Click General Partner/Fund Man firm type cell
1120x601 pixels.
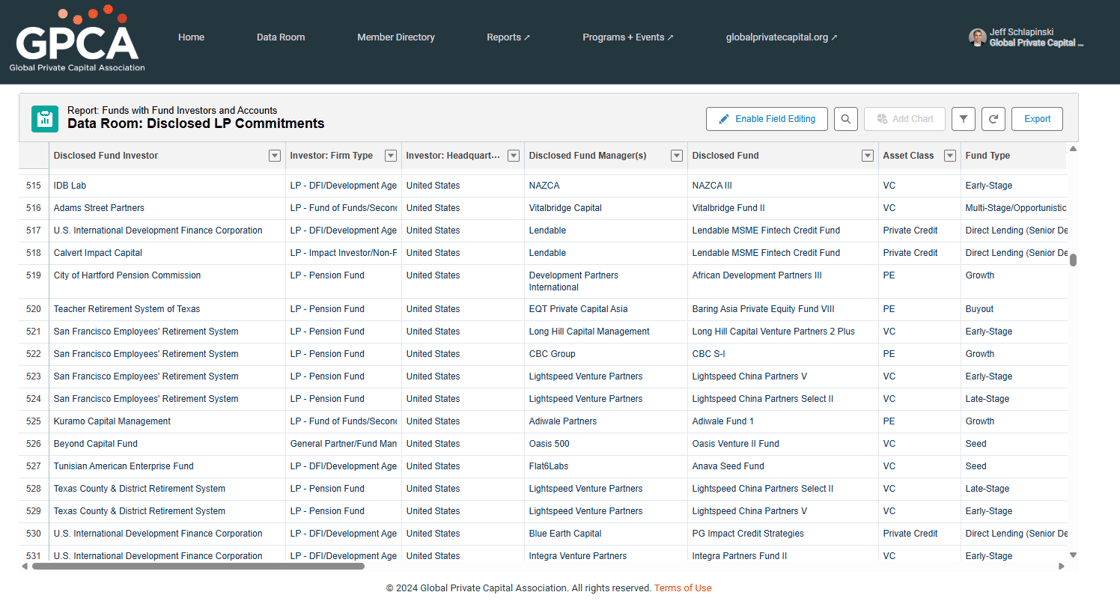pyautogui.click(x=344, y=444)
